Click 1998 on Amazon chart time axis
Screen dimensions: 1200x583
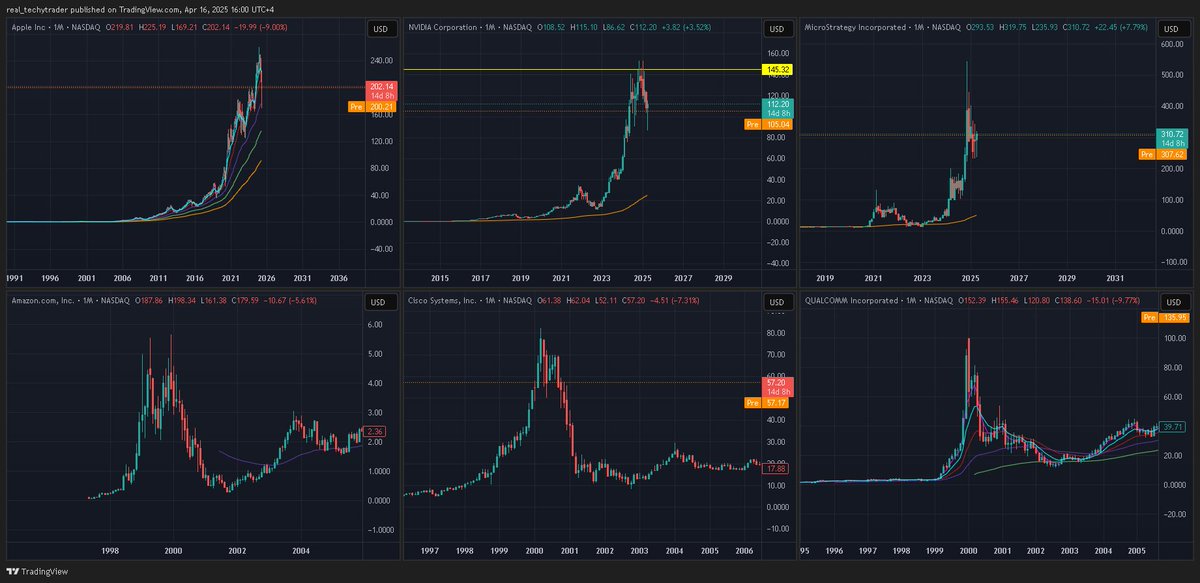(110, 550)
